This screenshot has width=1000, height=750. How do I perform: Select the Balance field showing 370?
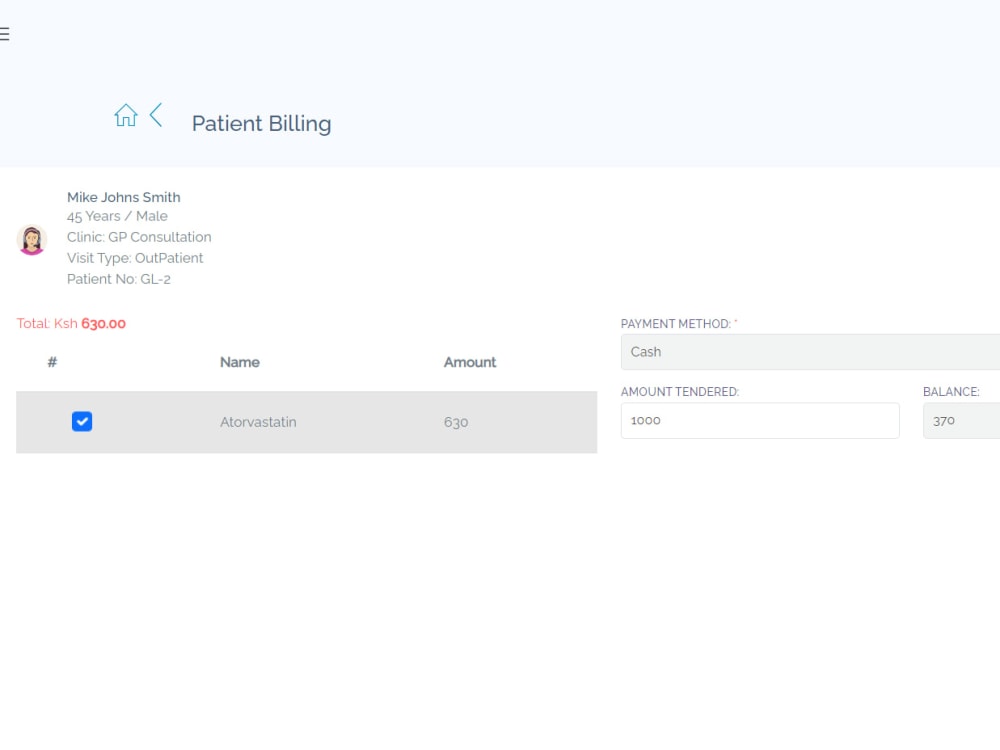pos(961,421)
